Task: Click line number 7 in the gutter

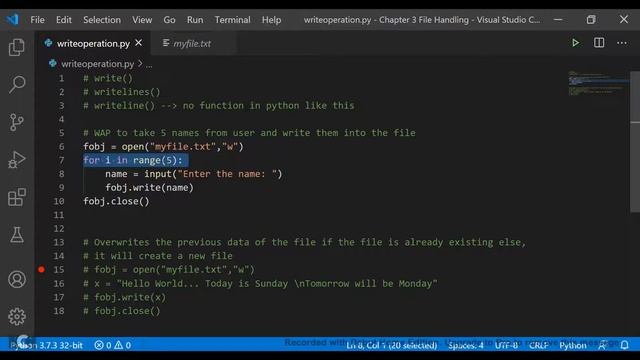Action: (62, 160)
